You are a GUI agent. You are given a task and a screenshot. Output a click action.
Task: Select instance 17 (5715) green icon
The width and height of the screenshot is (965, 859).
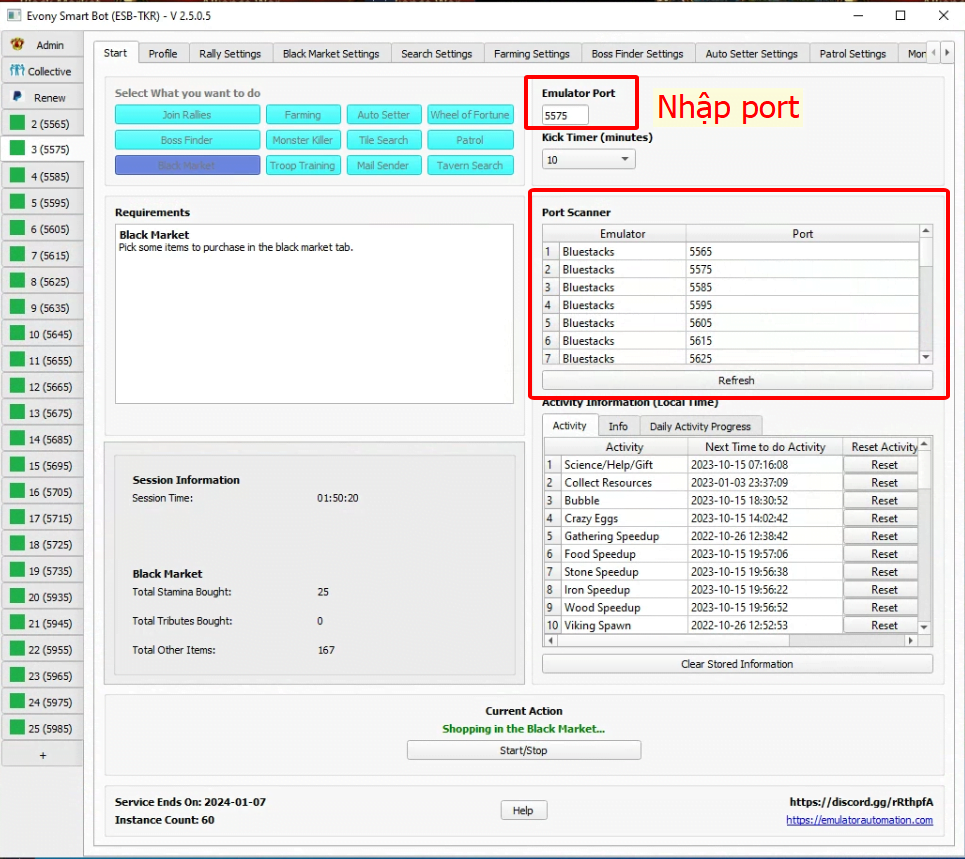coord(17,518)
